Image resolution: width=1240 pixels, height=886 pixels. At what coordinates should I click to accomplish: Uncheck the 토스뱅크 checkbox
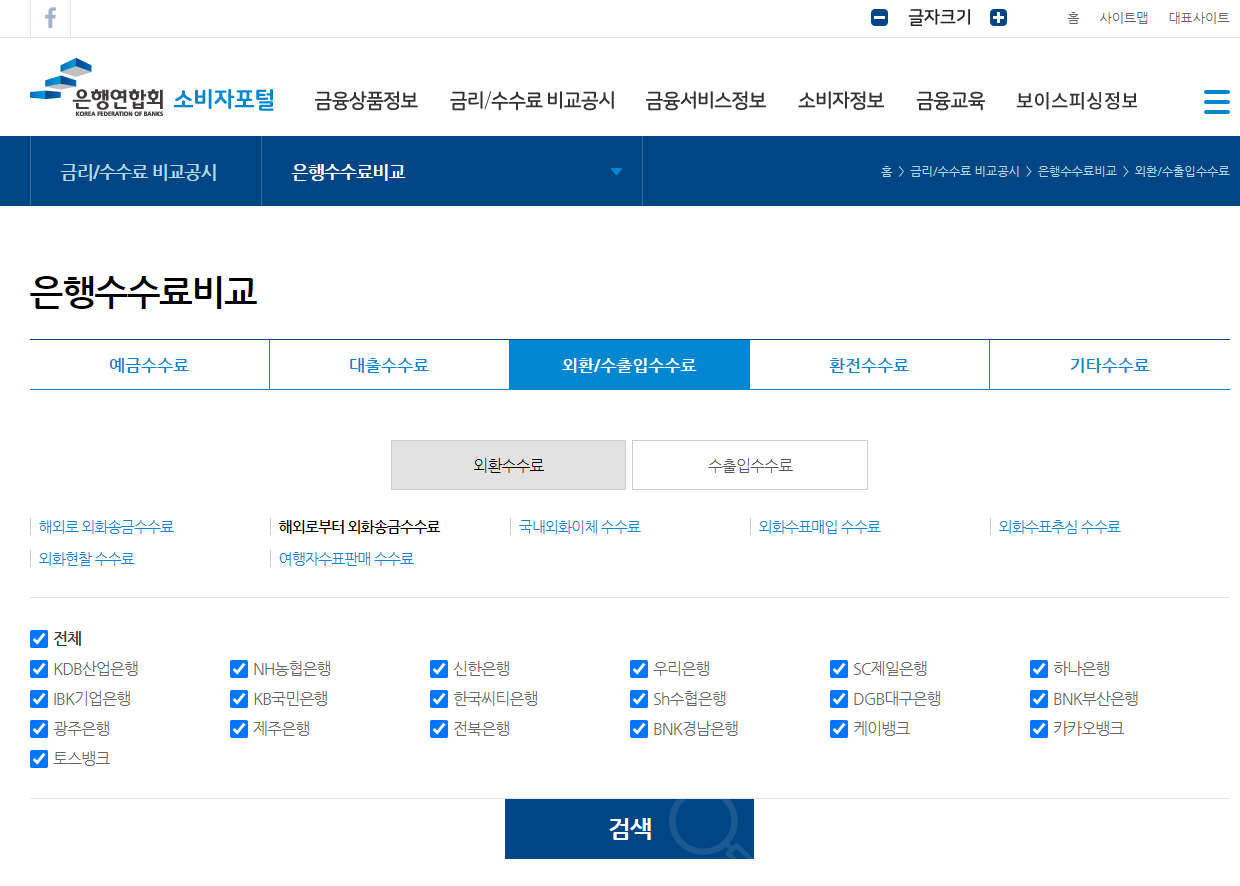[39, 759]
